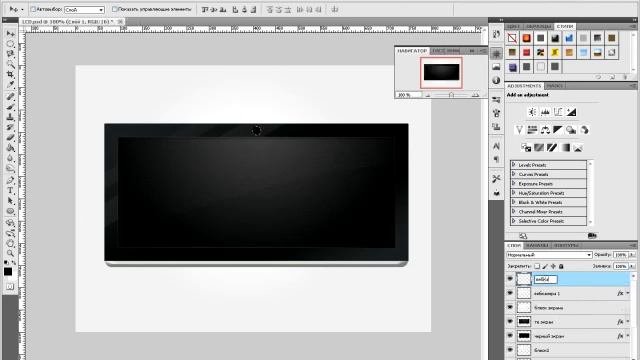
Task: Add a Black & White adjustment
Action: [x=558, y=130]
